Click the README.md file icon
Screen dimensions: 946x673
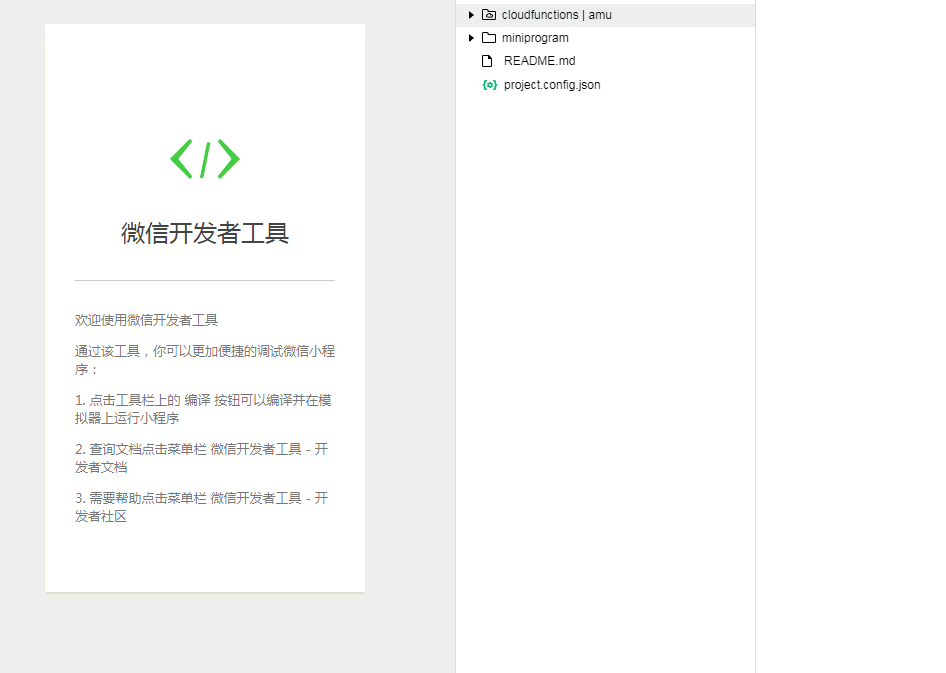[487, 61]
